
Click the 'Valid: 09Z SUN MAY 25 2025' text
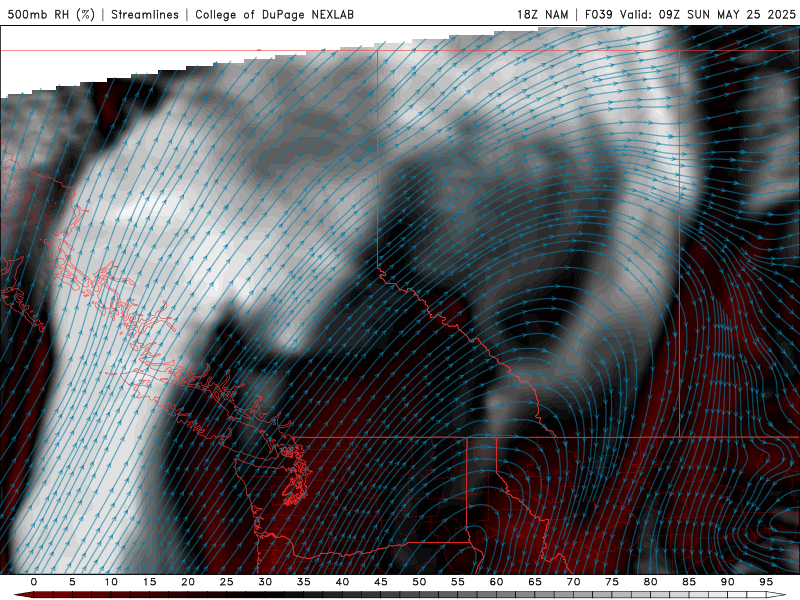[x=708, y=15]
